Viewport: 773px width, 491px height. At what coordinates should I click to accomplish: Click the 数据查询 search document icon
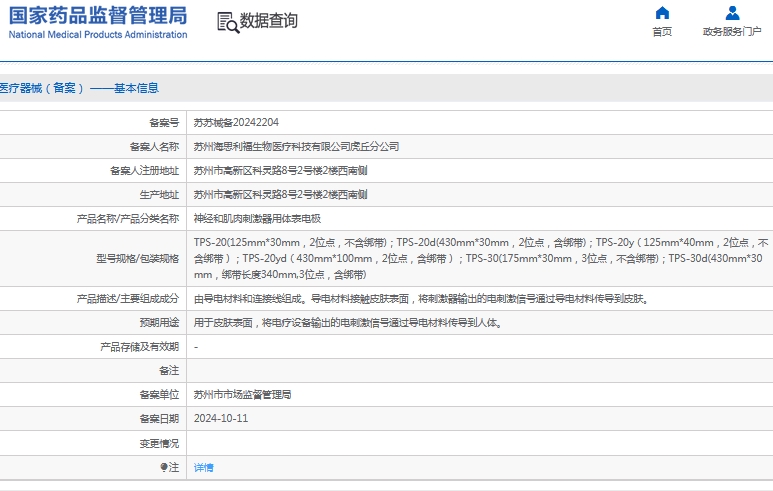[x=228, y=23]
